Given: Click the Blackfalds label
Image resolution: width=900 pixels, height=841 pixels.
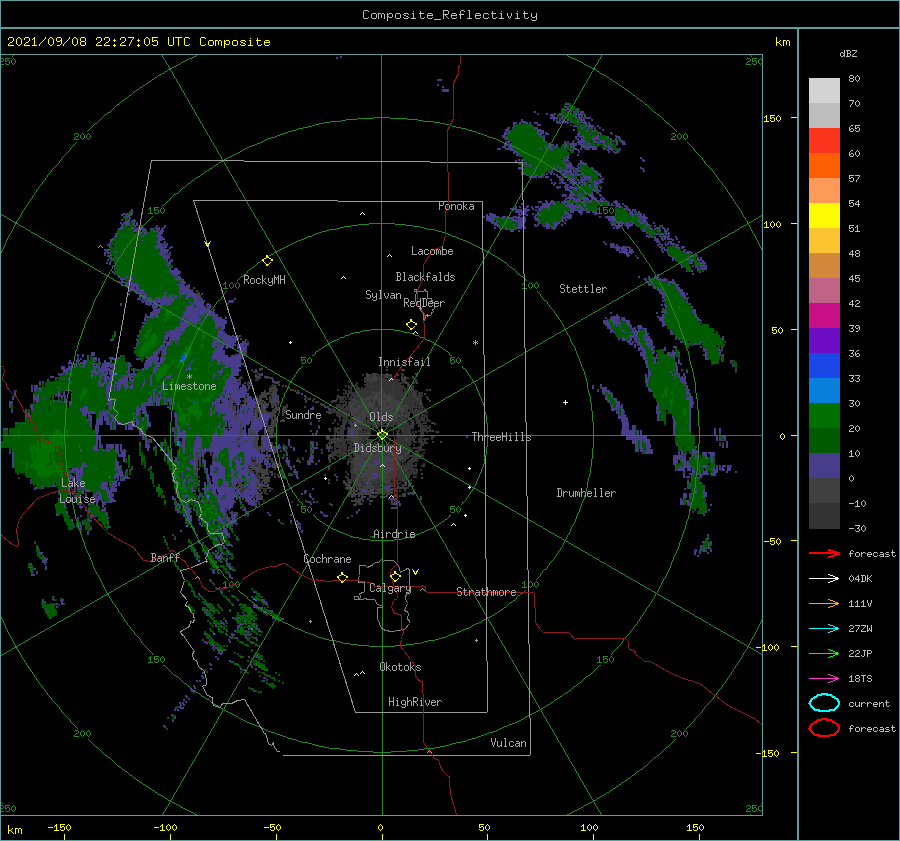Looking at the screenshot, I should [425, 277].
